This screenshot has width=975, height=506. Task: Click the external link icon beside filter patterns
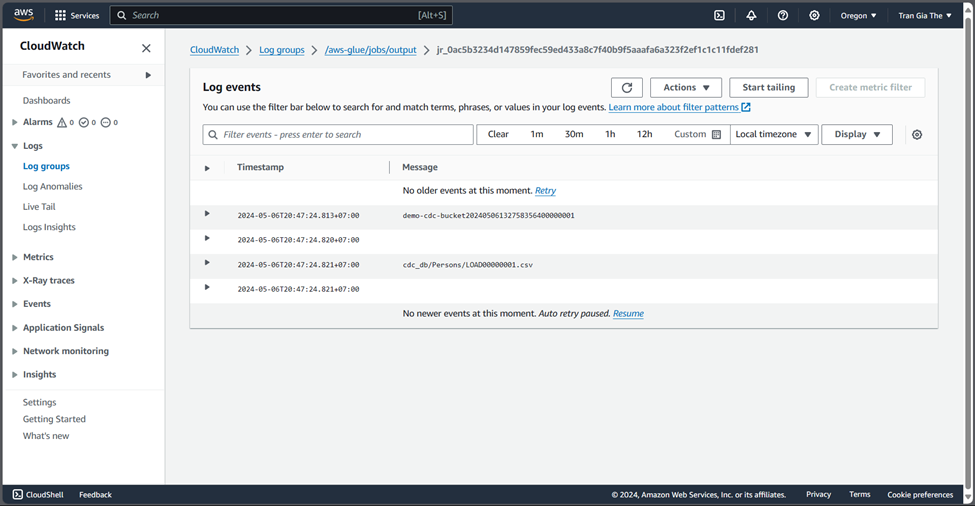[x=746, y=107]
